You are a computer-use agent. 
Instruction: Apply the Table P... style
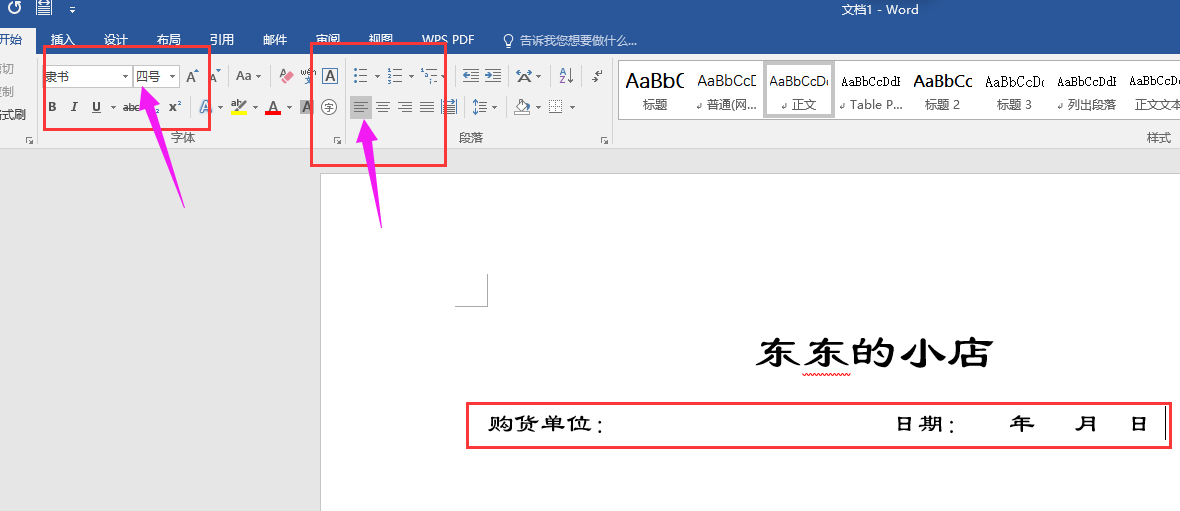871,90
